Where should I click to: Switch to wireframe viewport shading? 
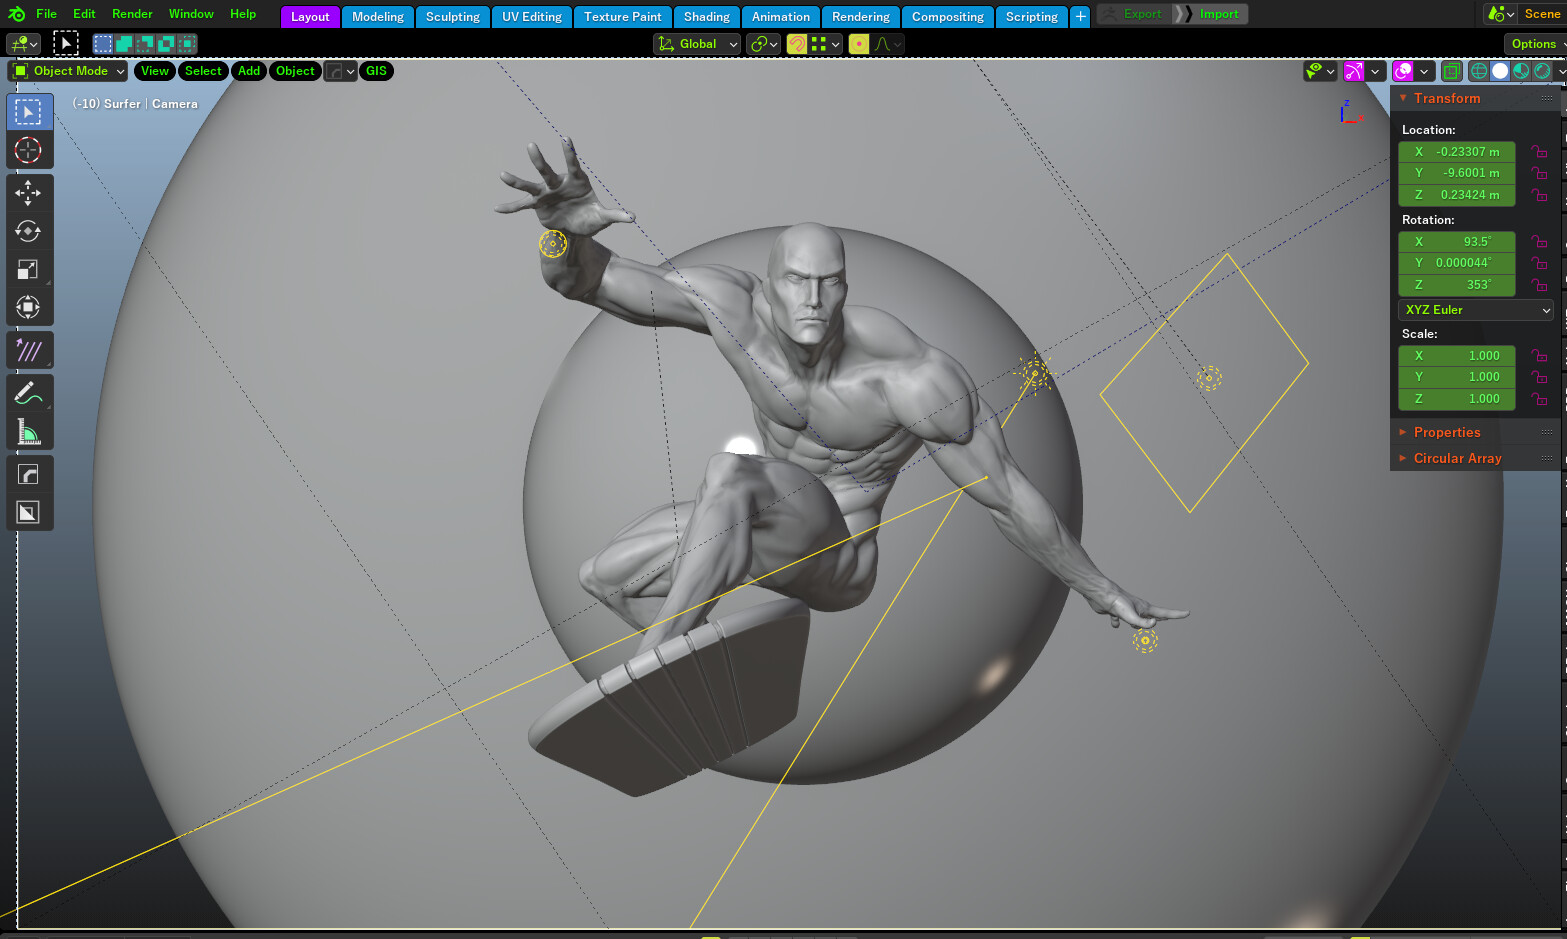1479,71
